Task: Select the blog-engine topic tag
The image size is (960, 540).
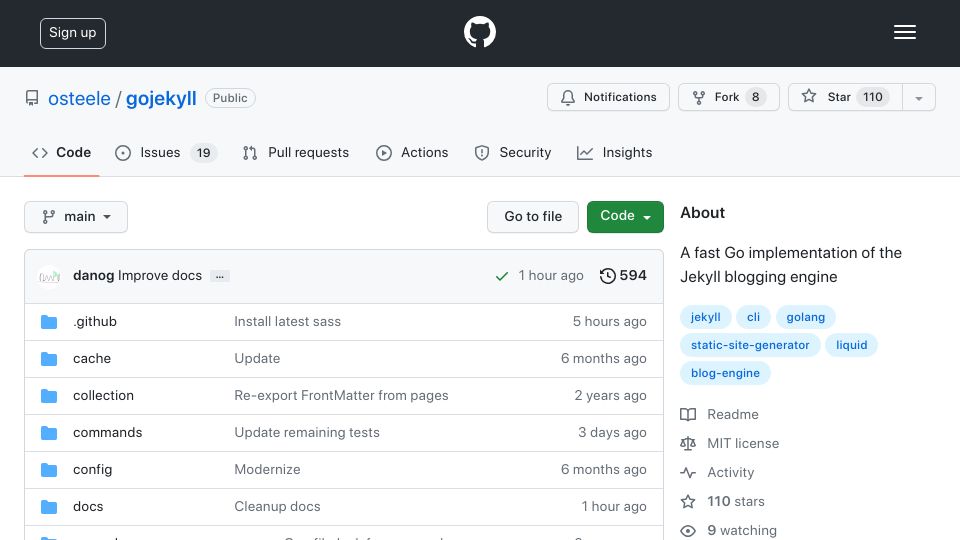Action: pyautogui.click(x=726, y=373)
